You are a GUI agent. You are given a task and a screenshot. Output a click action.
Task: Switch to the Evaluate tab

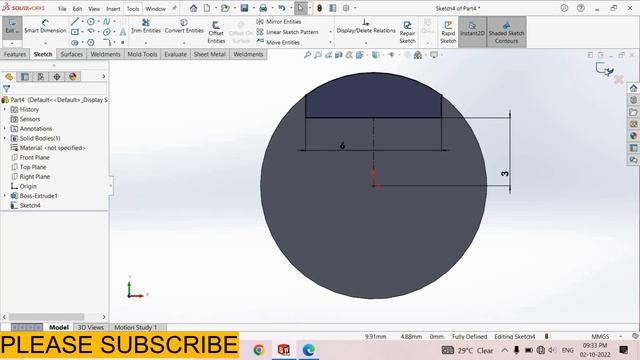click(176, 54)
